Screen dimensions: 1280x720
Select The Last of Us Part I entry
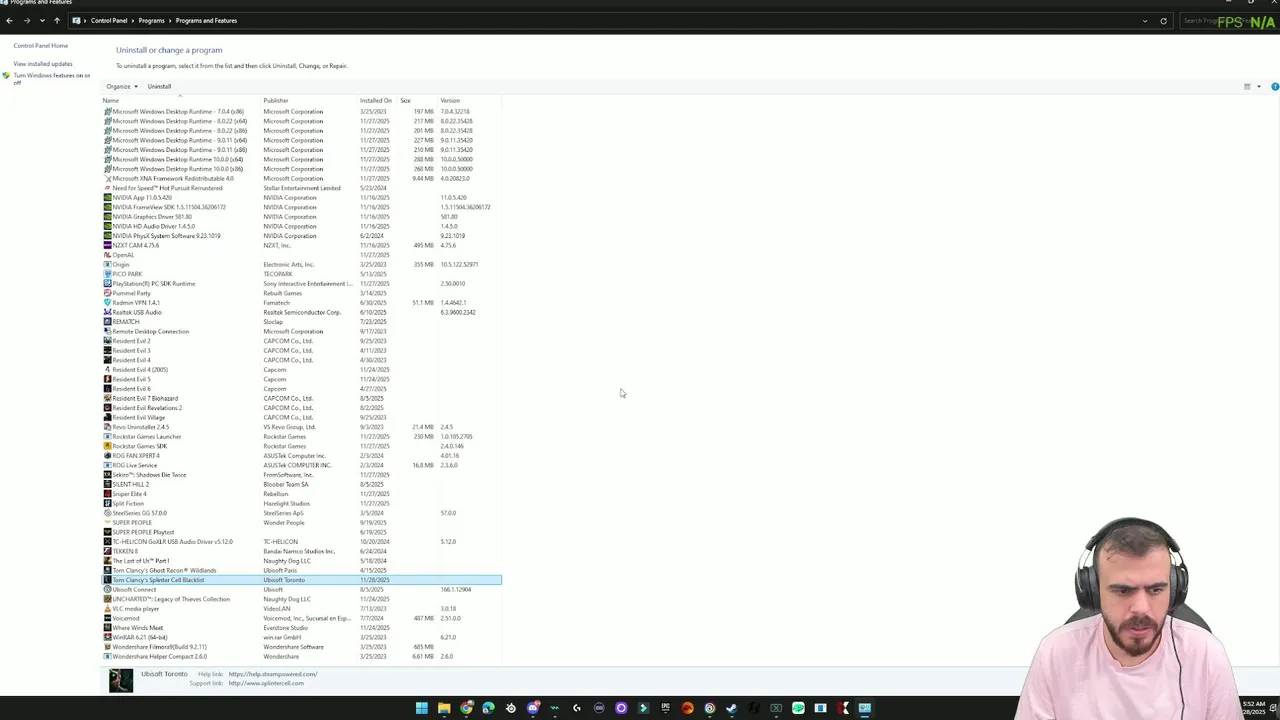click(301, 561)
